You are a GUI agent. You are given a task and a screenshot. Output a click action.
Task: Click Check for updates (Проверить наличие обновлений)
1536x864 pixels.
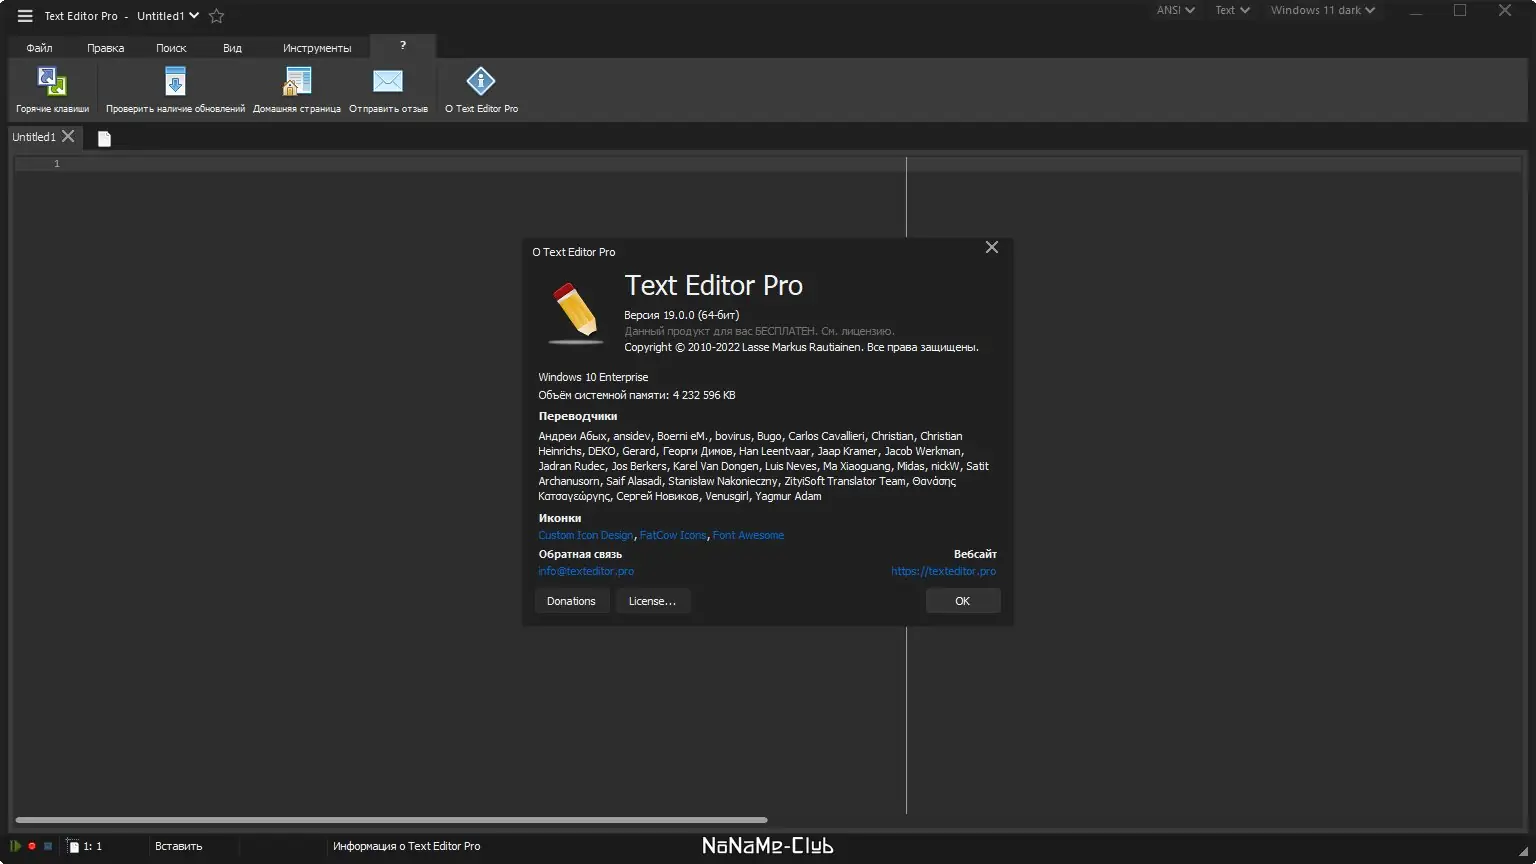[175, 90]
